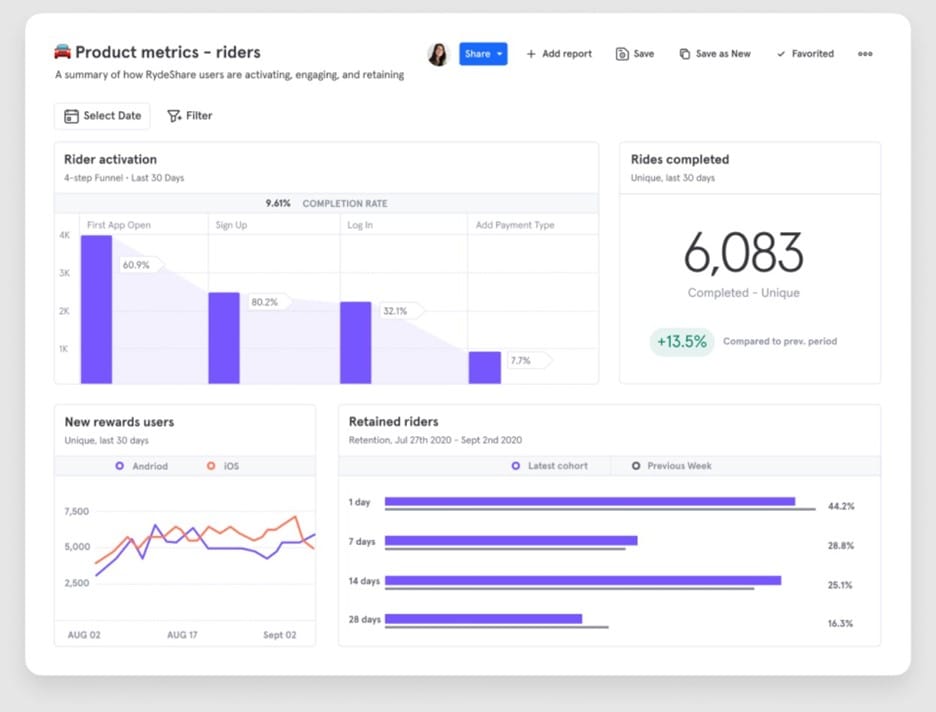This screenshot has width=936, height=712.
Task: Open the Rider activation report title
Action: tap(110, 159)
